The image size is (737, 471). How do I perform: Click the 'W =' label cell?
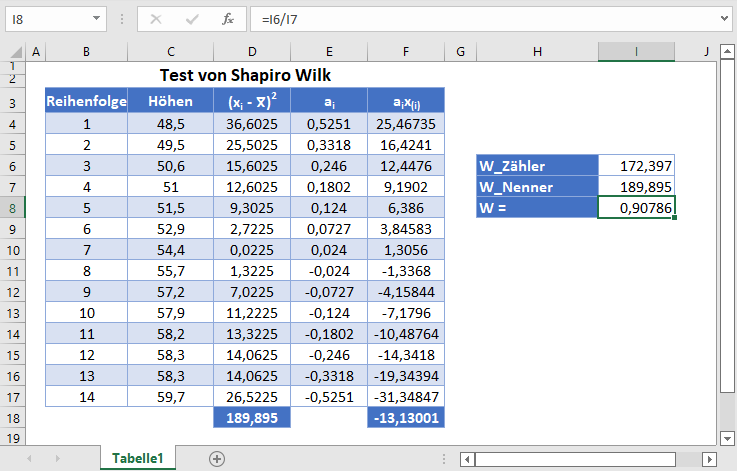click(x=537, y=208)
